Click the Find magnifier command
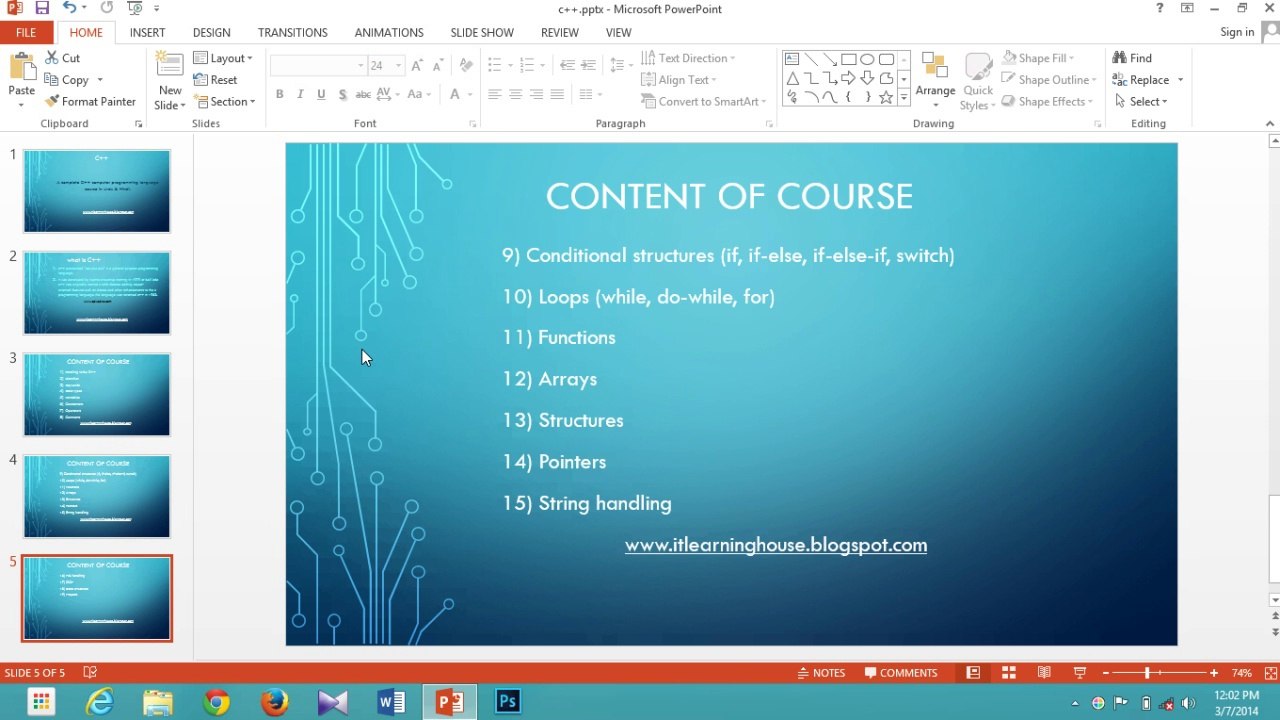The image size is (1280, 720). [x=1132, y=58]
